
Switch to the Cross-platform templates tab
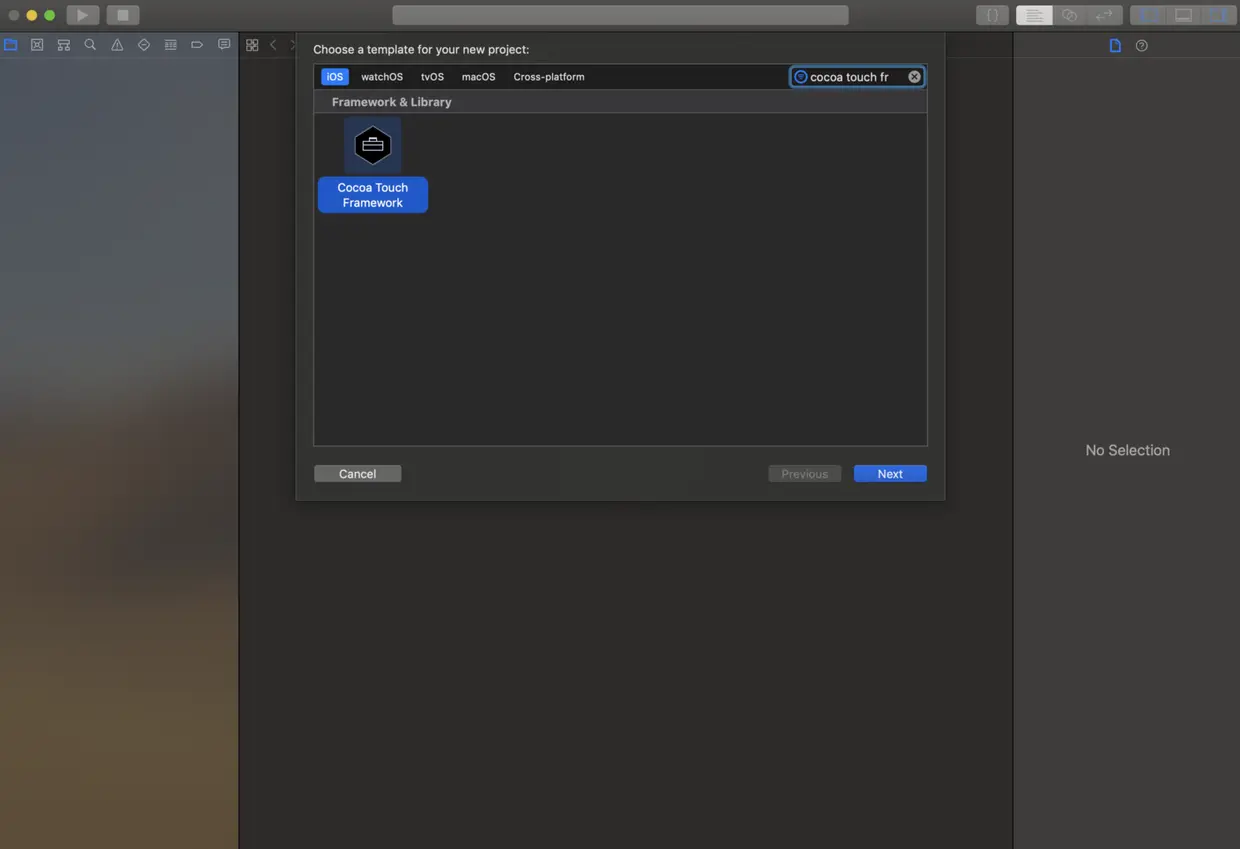549,76
